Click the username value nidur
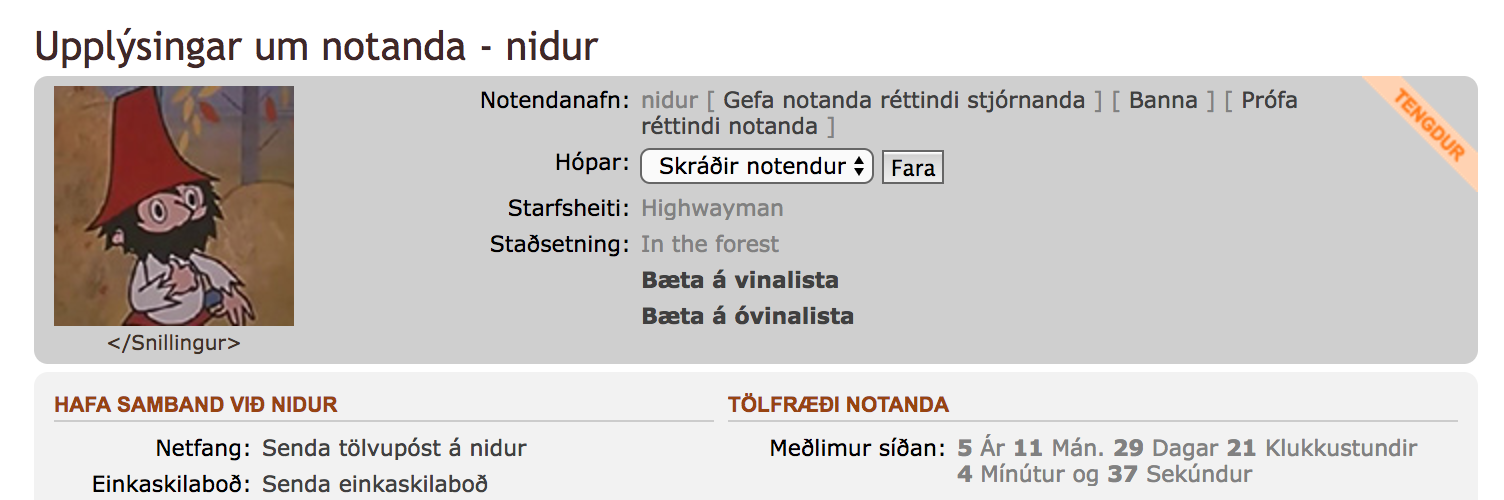Viewport: 1504px width, 500px height. click(669, 100)
